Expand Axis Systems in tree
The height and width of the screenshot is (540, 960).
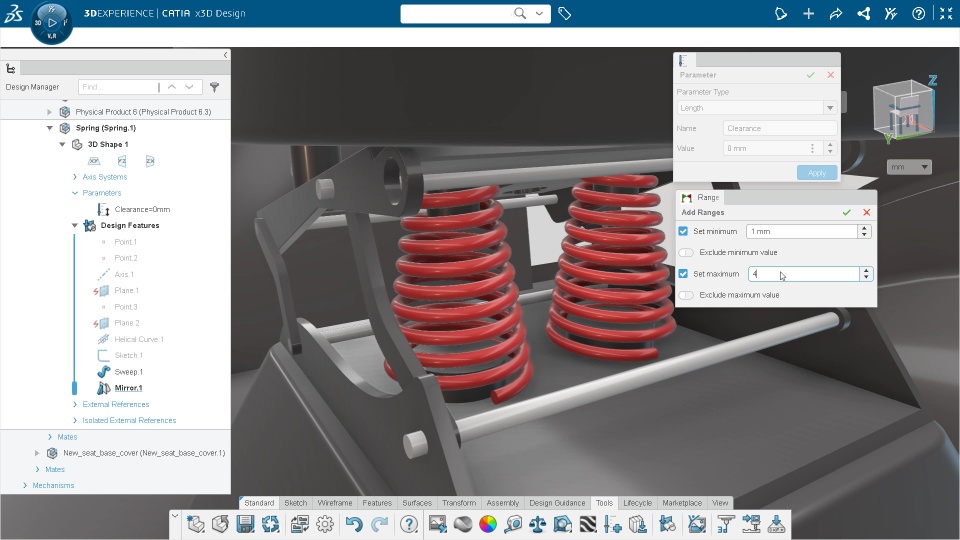pos(75,177)
